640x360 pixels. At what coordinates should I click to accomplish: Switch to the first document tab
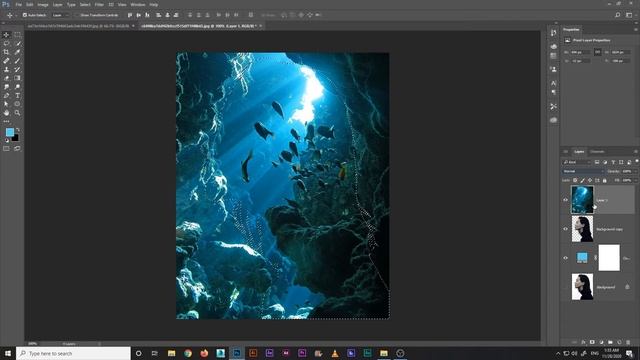(x=79, y=26)
